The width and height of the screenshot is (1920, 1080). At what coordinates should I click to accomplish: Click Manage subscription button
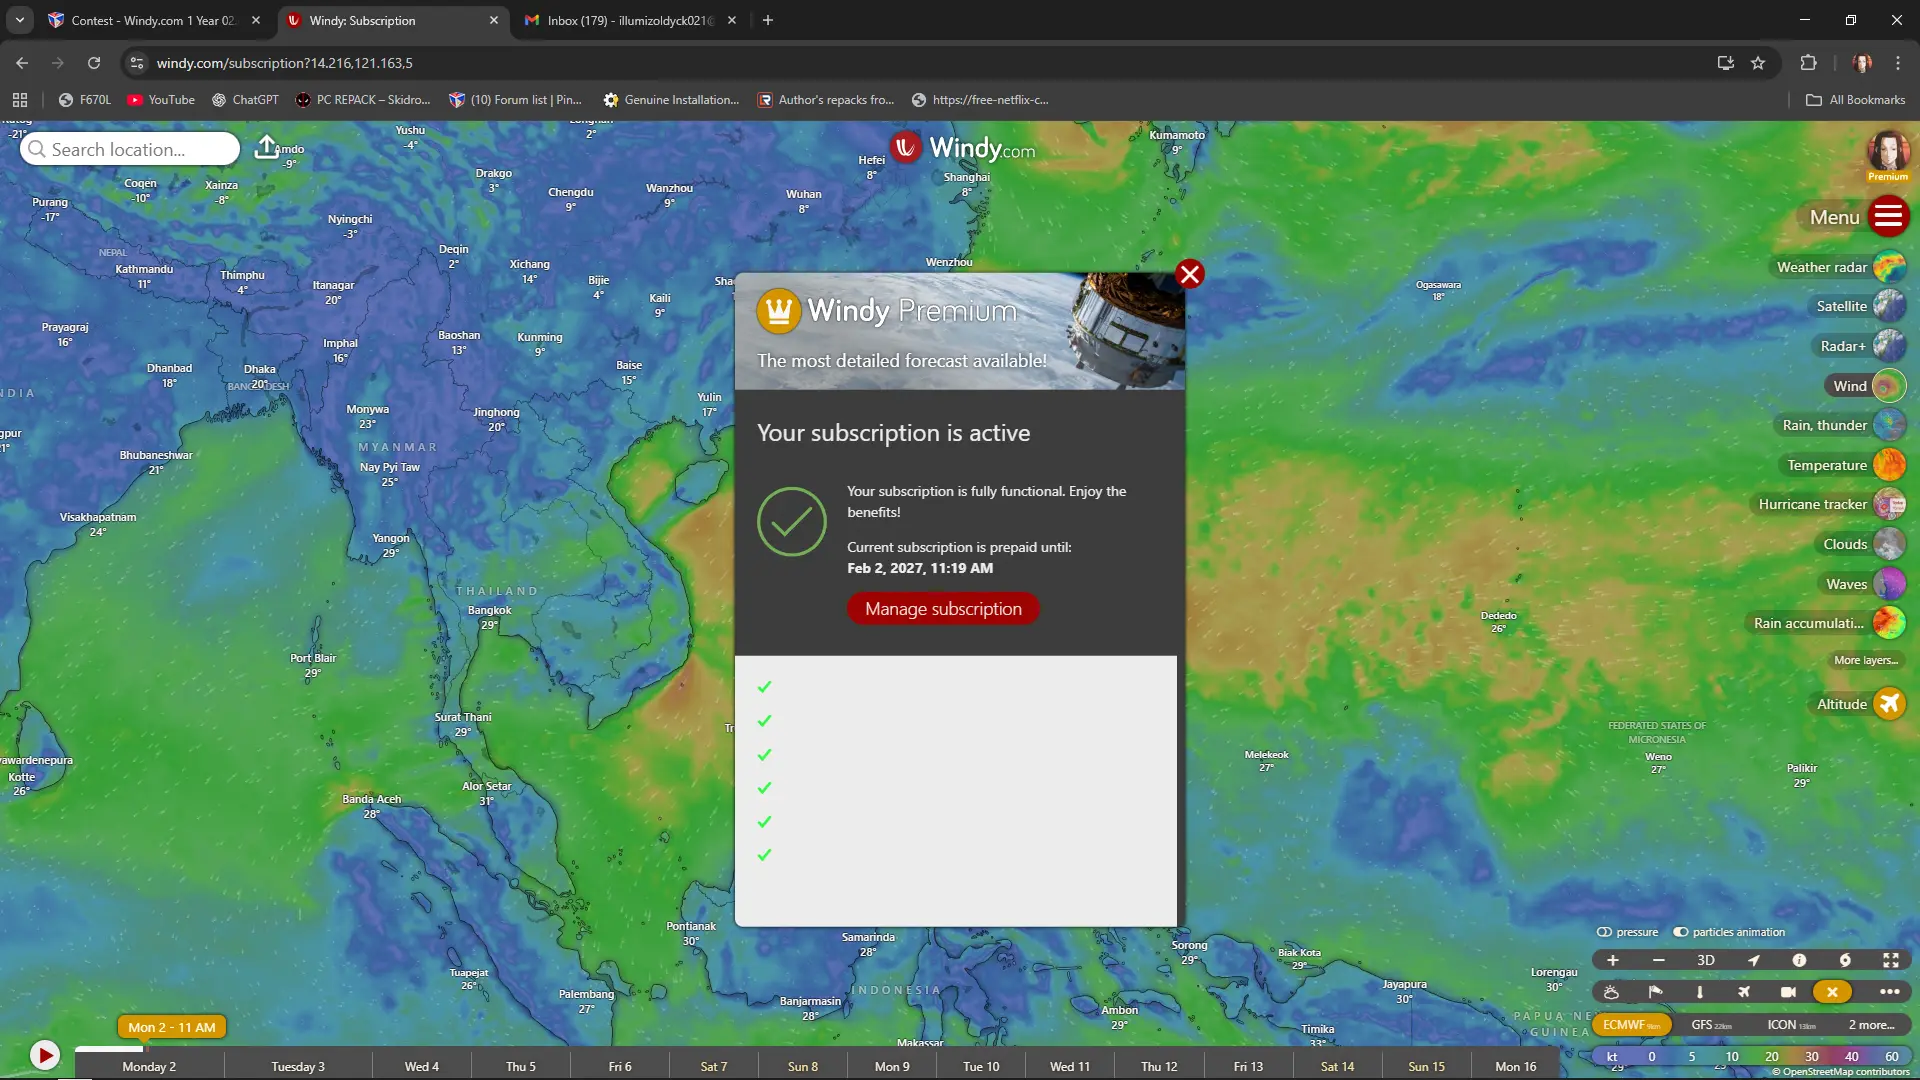[943, 608]
